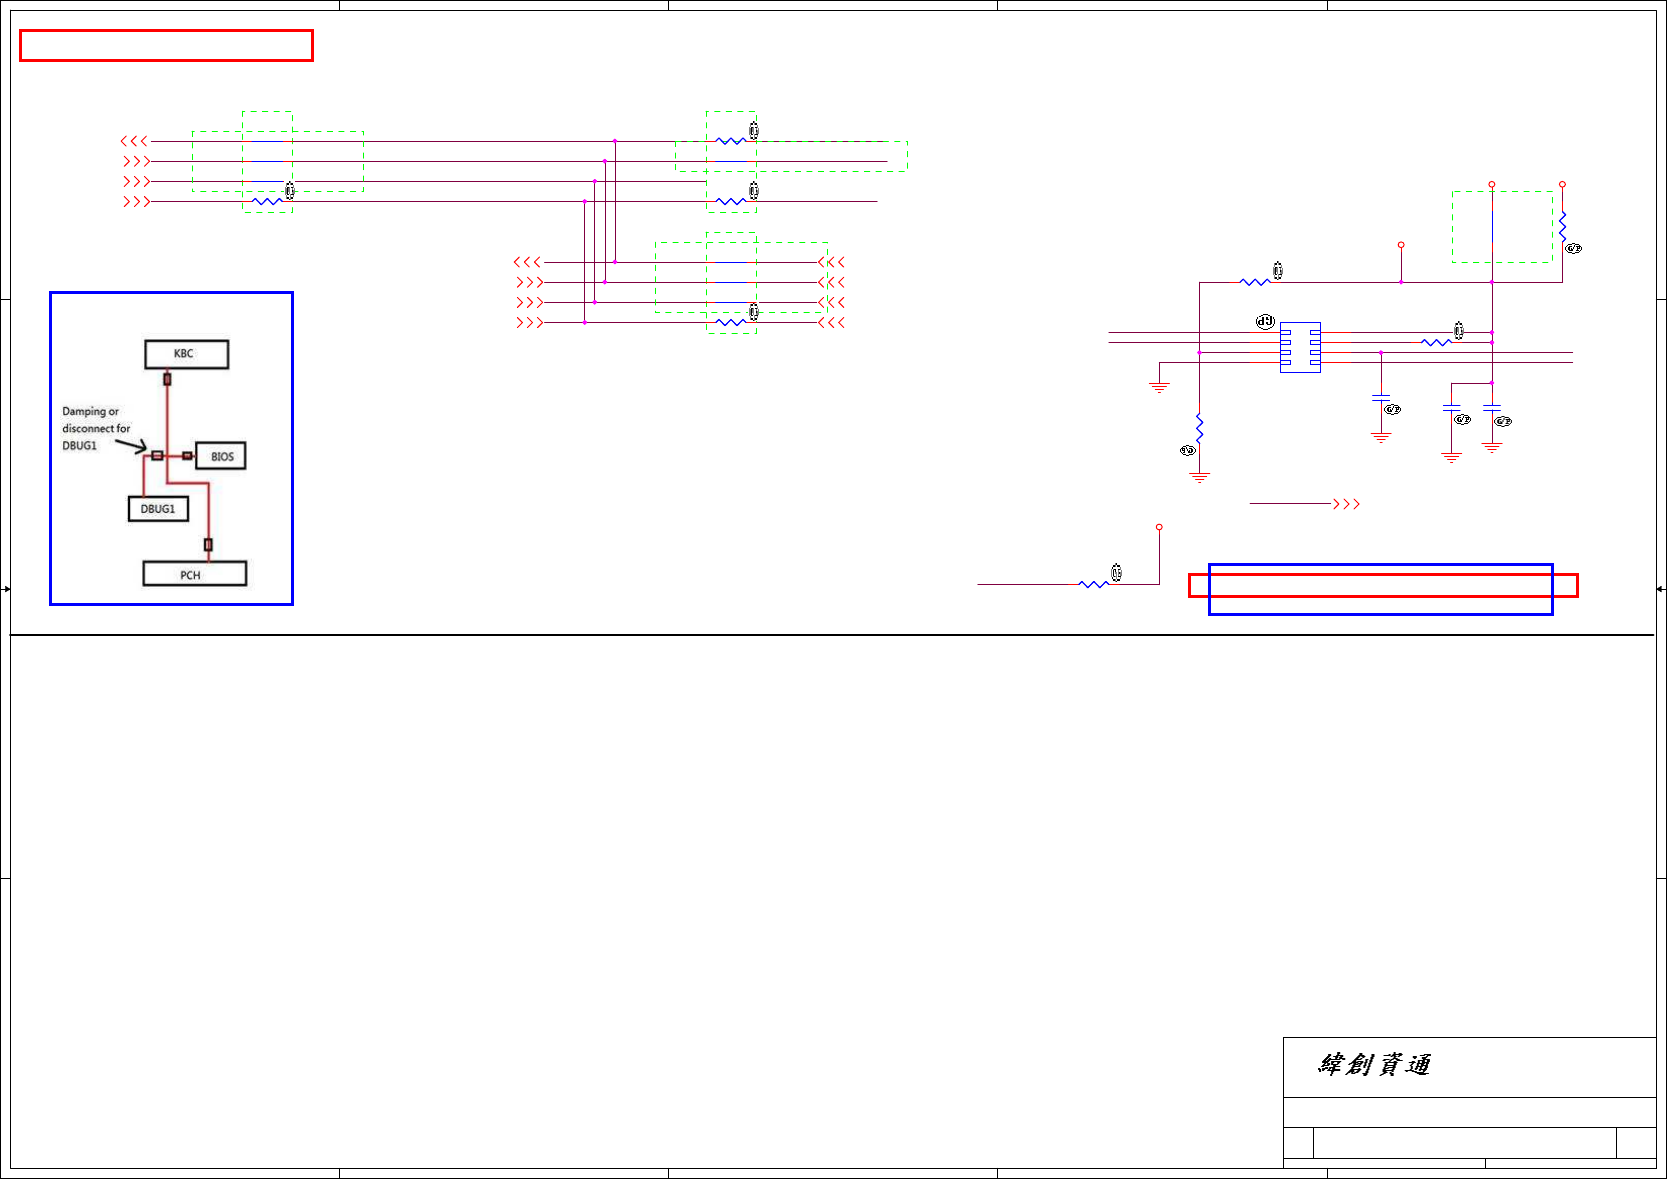Select the vertical resistor at top-right power pin
The height and width of the screenshot is (1179, 1667).
(x=1562, y=227)
